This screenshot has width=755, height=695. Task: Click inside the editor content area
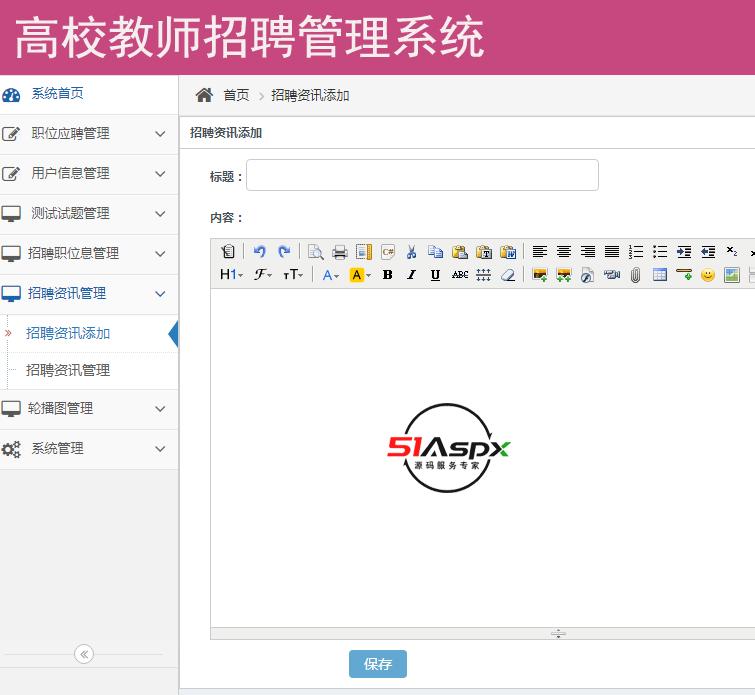(x=482, y=458)
